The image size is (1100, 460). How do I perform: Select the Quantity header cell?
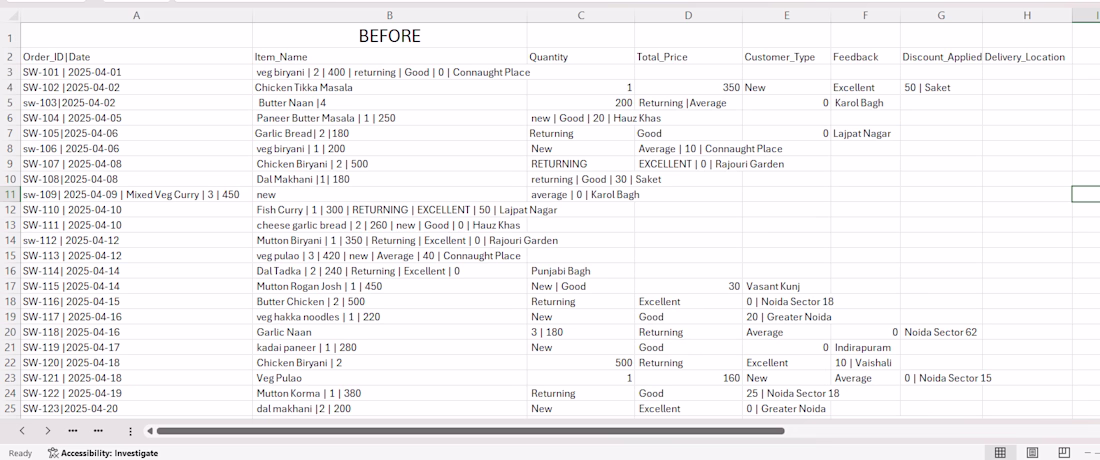[x=581, y=57]
